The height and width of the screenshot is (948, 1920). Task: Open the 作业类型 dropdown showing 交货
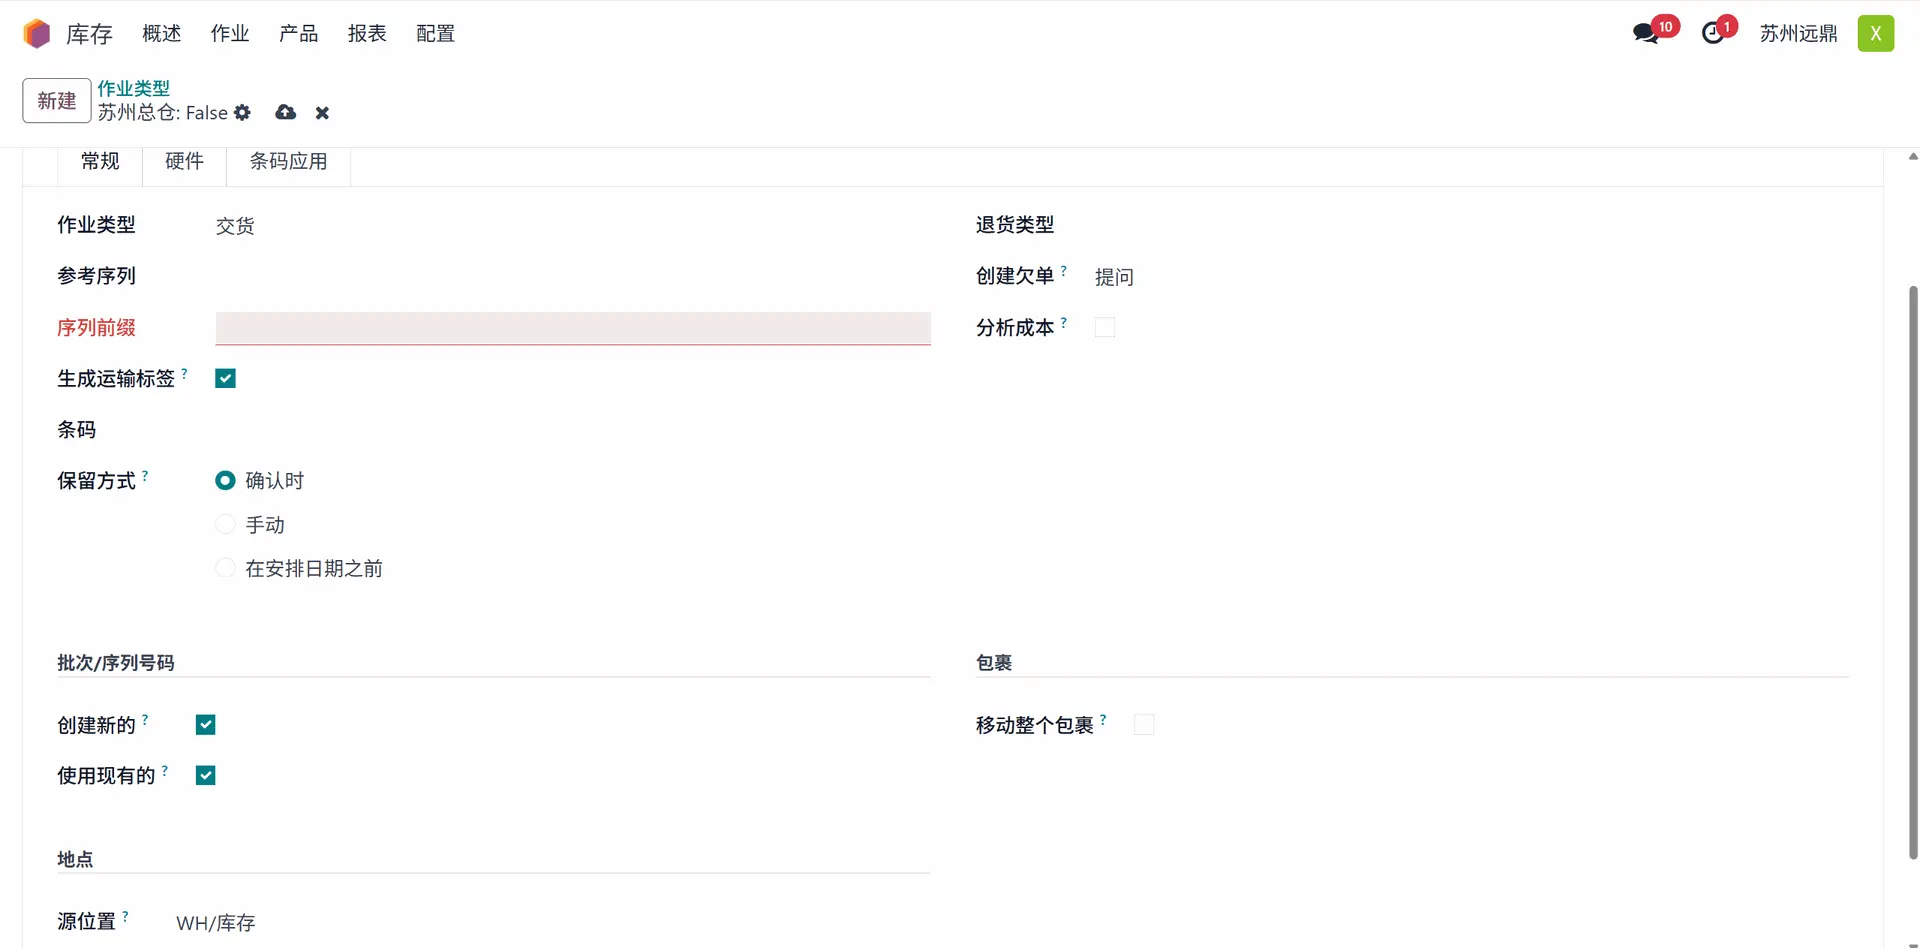(570, 227)
